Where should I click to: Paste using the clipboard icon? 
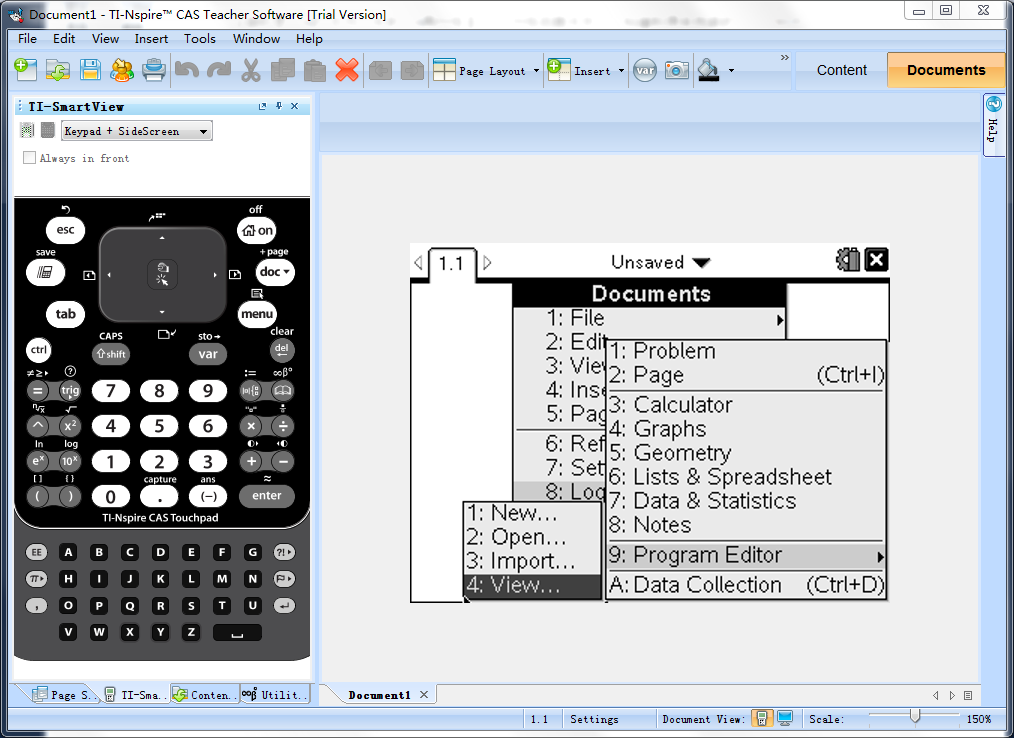315,70
